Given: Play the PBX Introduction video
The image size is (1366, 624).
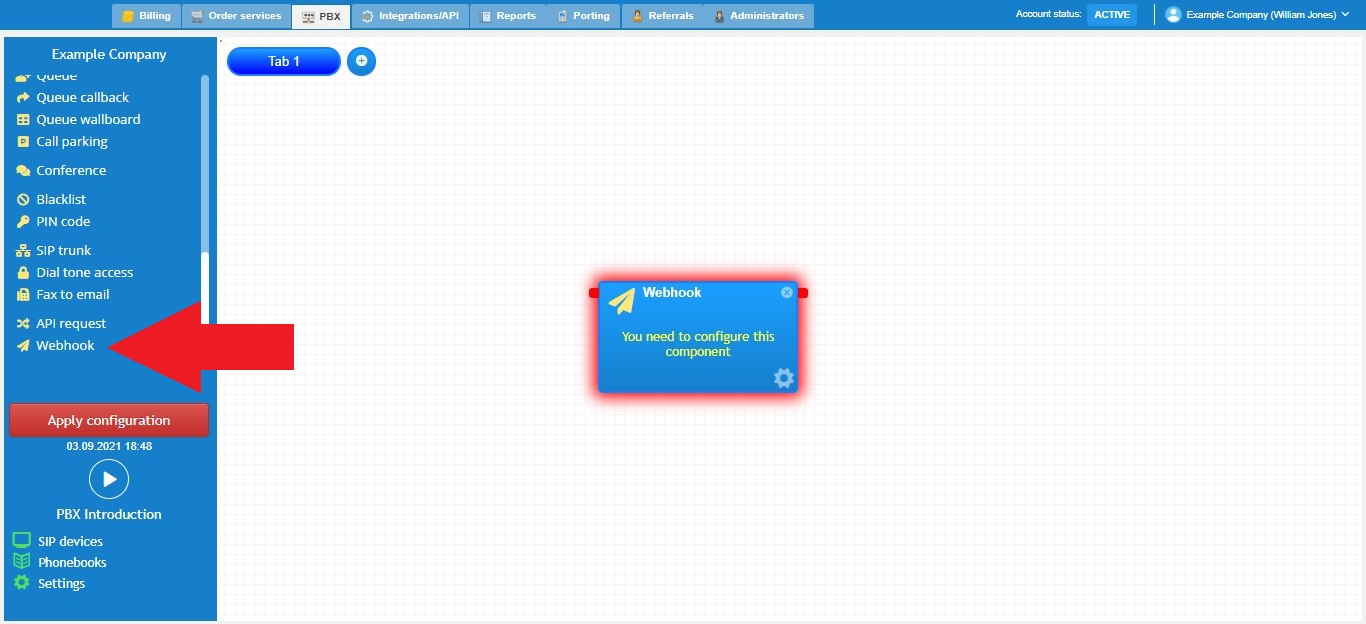Looking at the screenshot, I should point(108,479).
